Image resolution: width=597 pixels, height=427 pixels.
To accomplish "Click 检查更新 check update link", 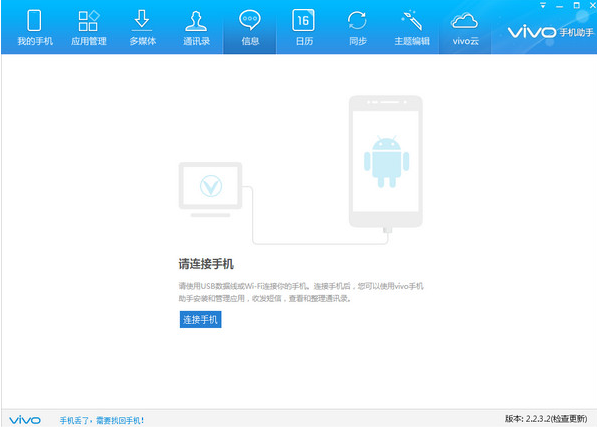I will [x=568, y=419].
